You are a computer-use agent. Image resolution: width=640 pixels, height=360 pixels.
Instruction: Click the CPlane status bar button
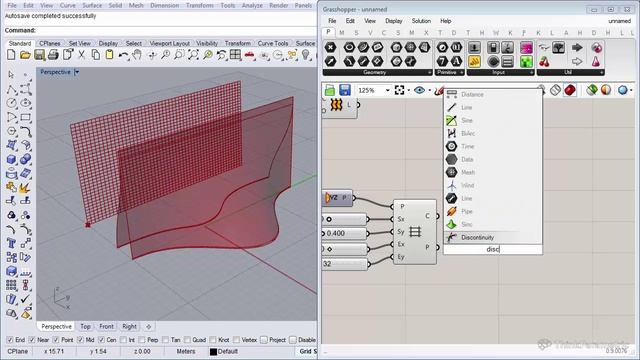click(18, 351)
